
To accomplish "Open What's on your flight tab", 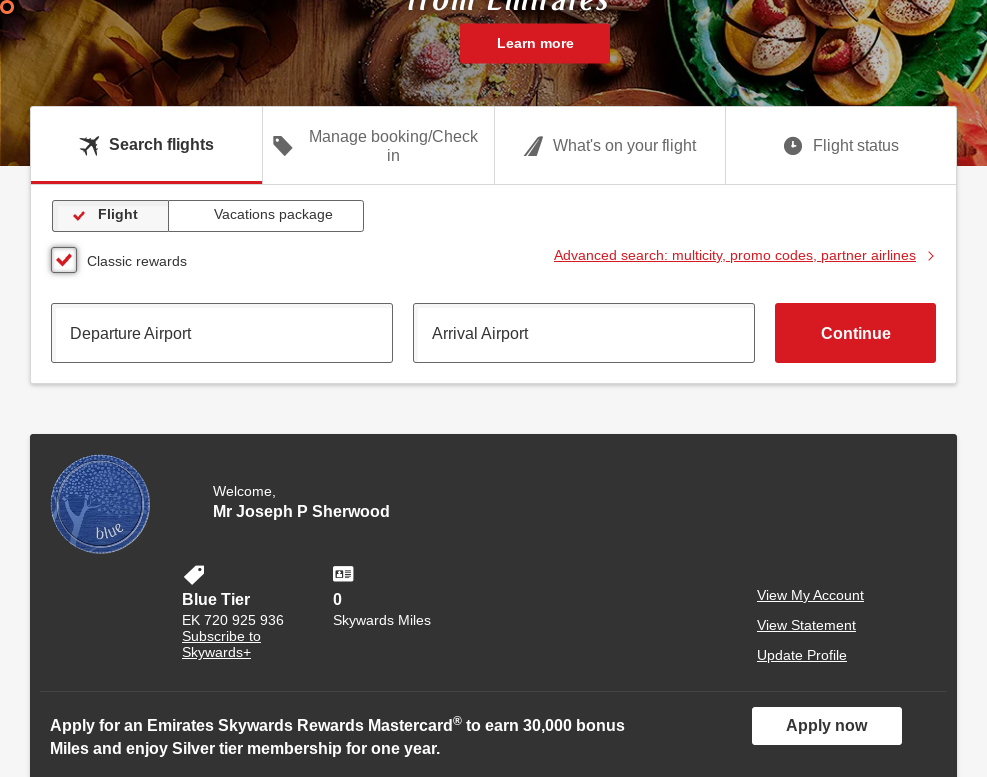I will pos(610,145).
